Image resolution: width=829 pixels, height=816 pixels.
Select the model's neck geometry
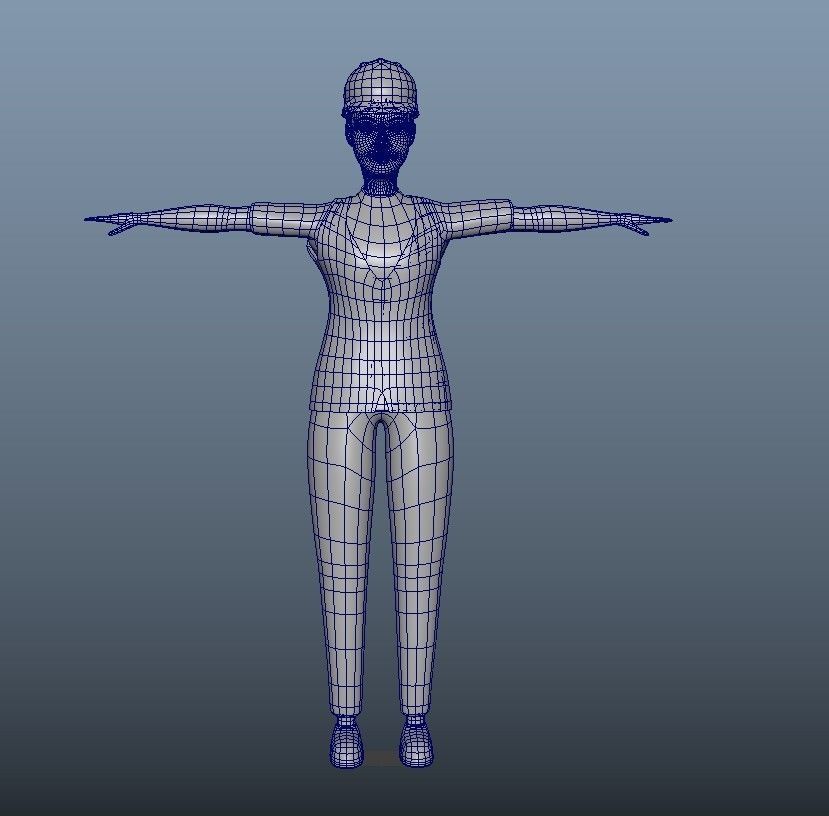point(381,186)
